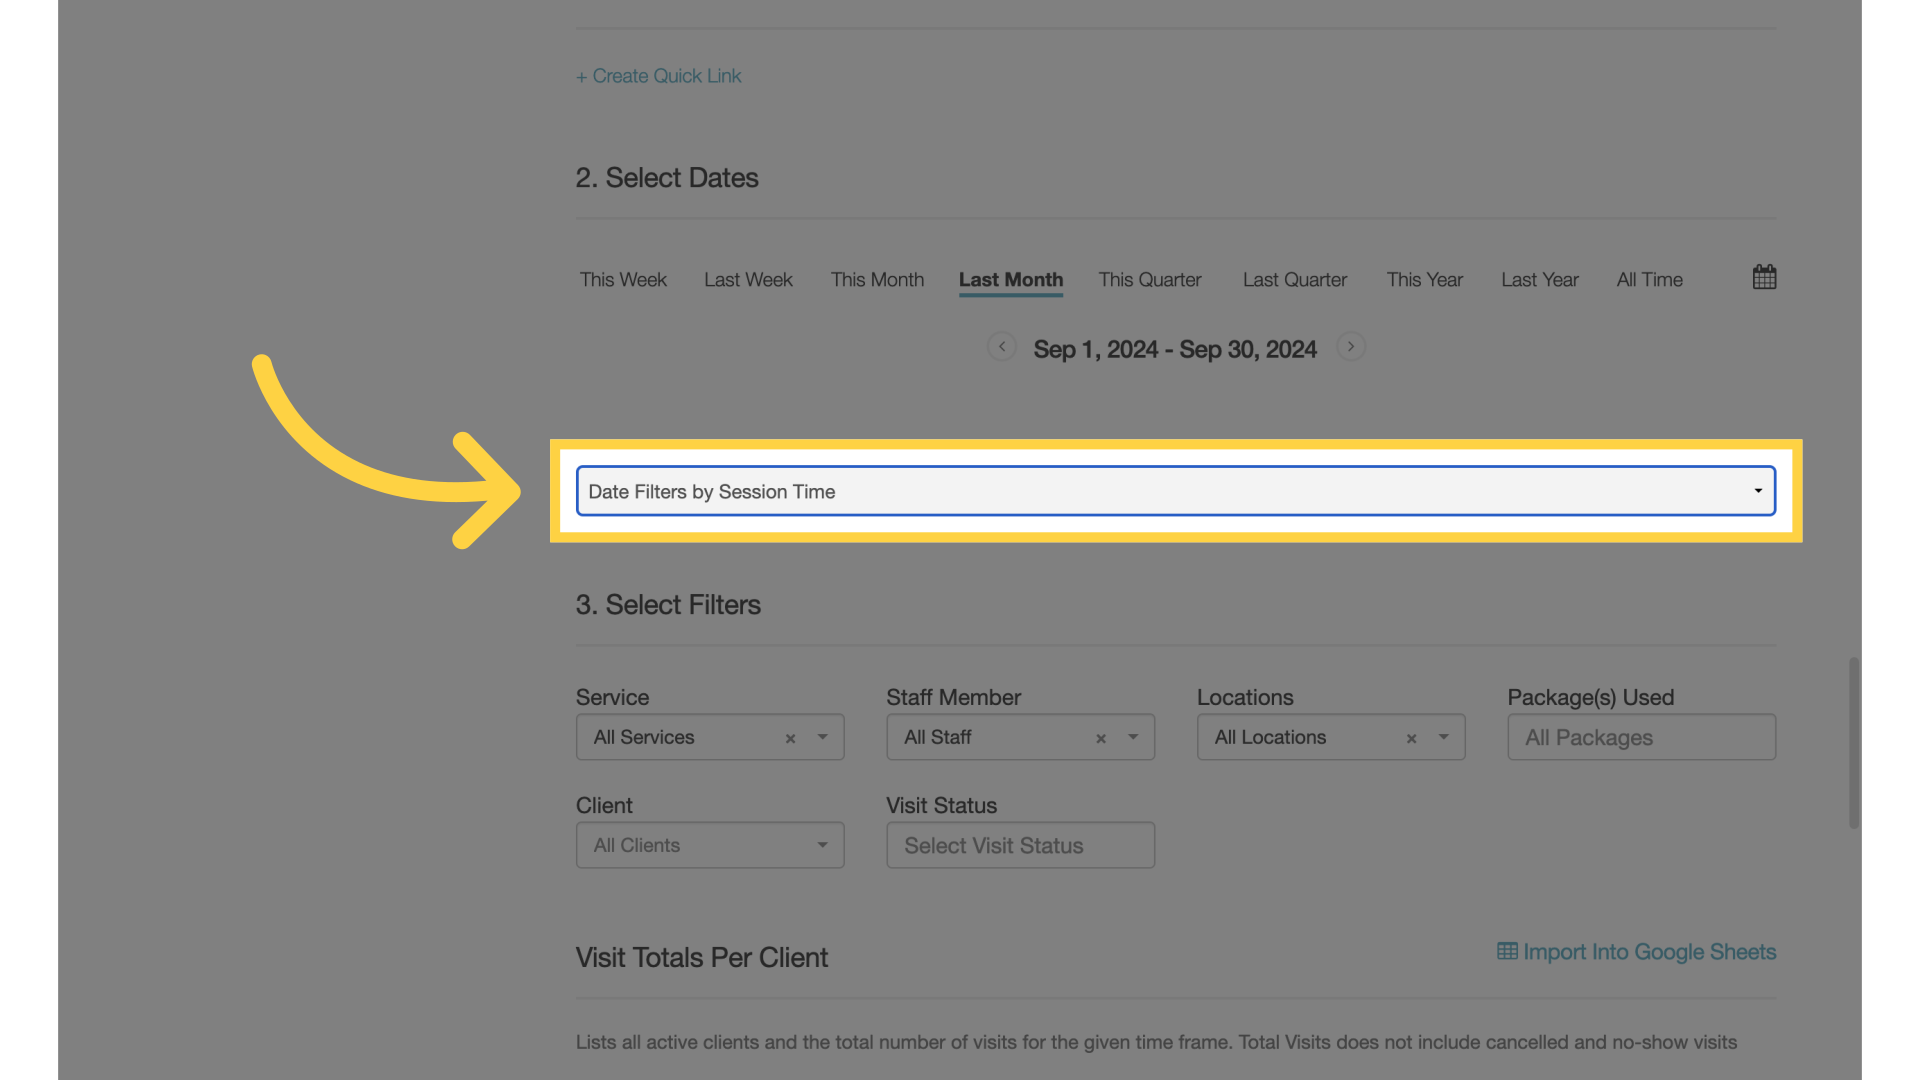Switch to the Last Year range
This screenshot has width=1920, height=1080.
point(1540,280)
